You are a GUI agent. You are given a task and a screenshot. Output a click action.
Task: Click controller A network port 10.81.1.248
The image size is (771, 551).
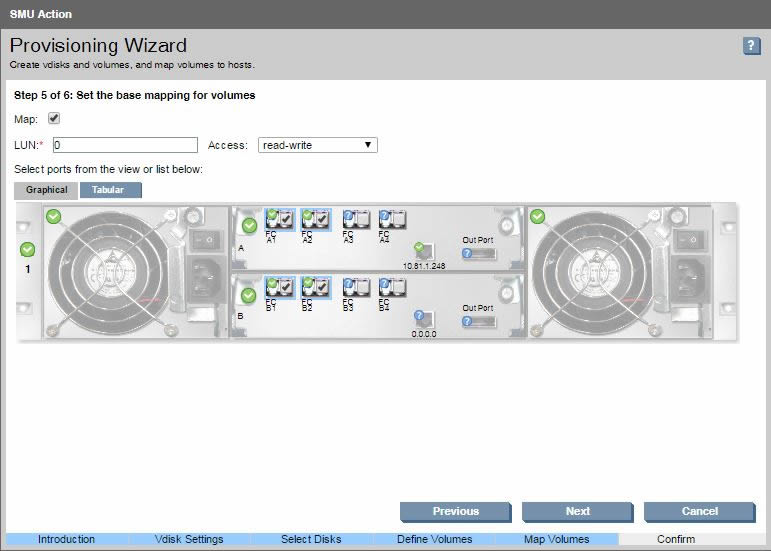(x=424, y=251)
